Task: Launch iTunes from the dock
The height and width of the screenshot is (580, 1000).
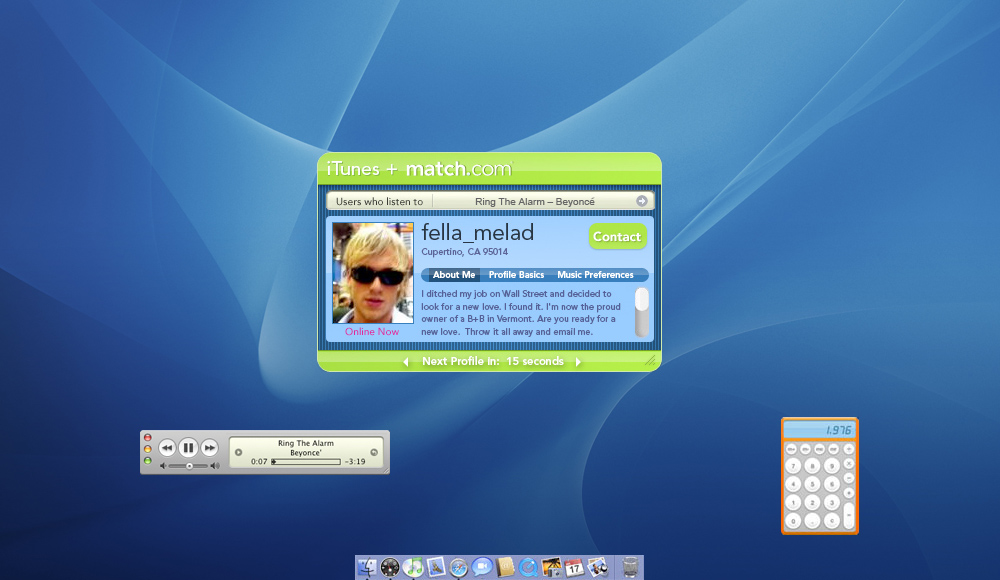Action: 413,567
